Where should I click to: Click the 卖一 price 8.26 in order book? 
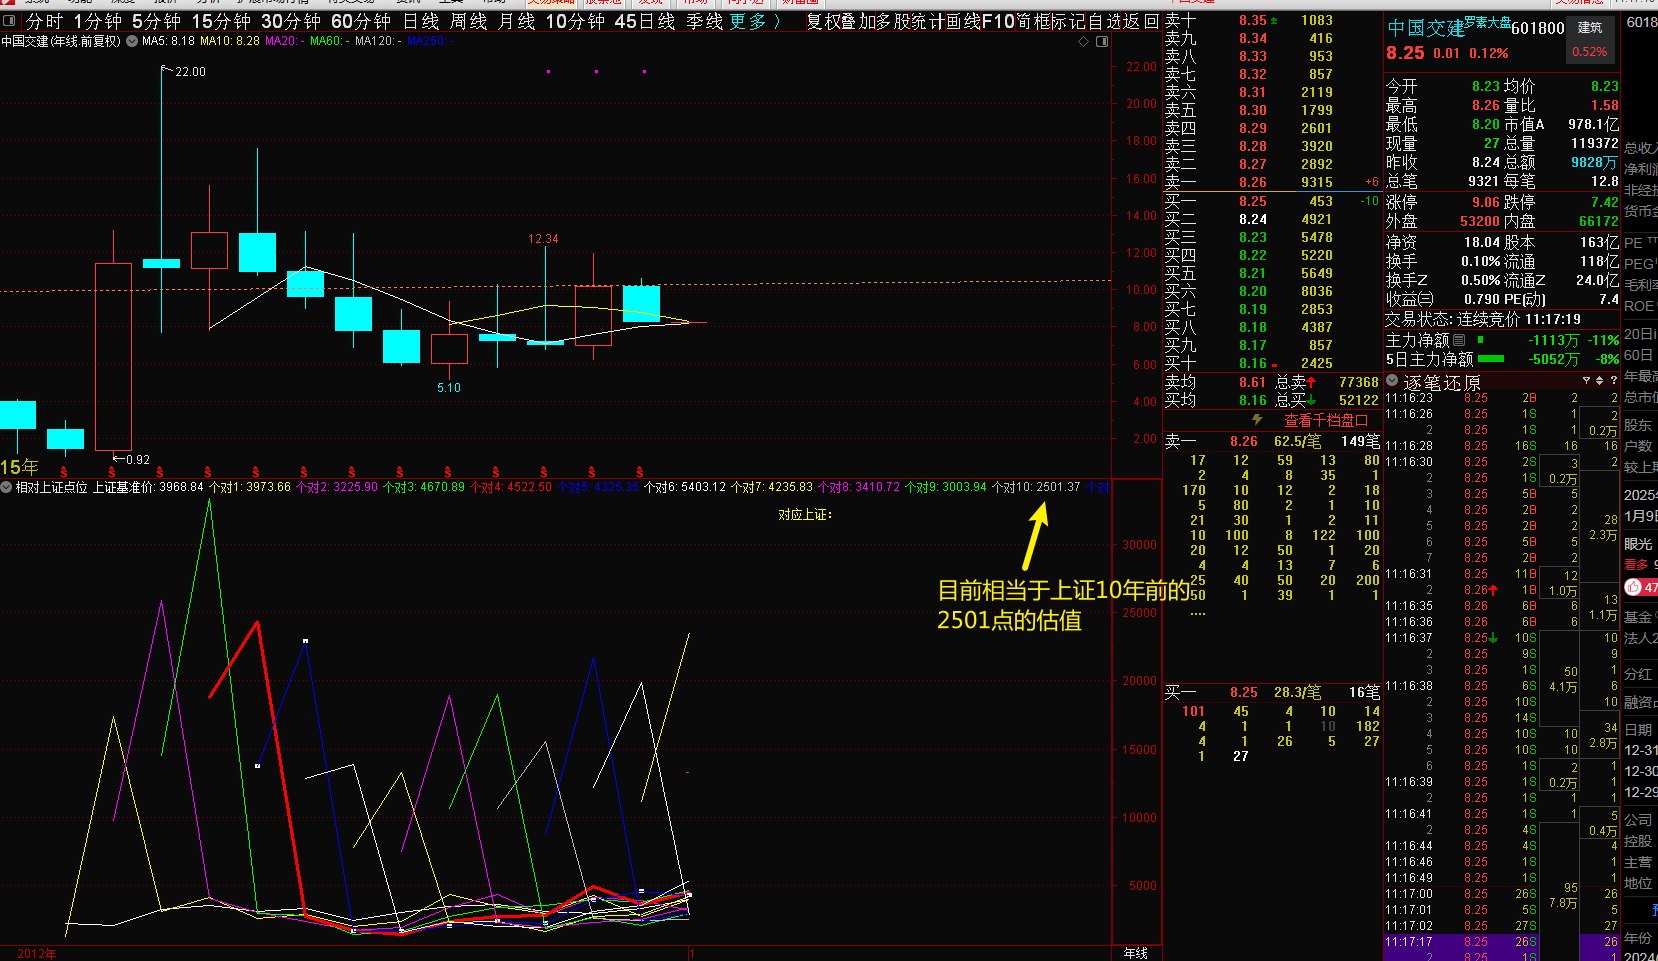[1252, 182]
